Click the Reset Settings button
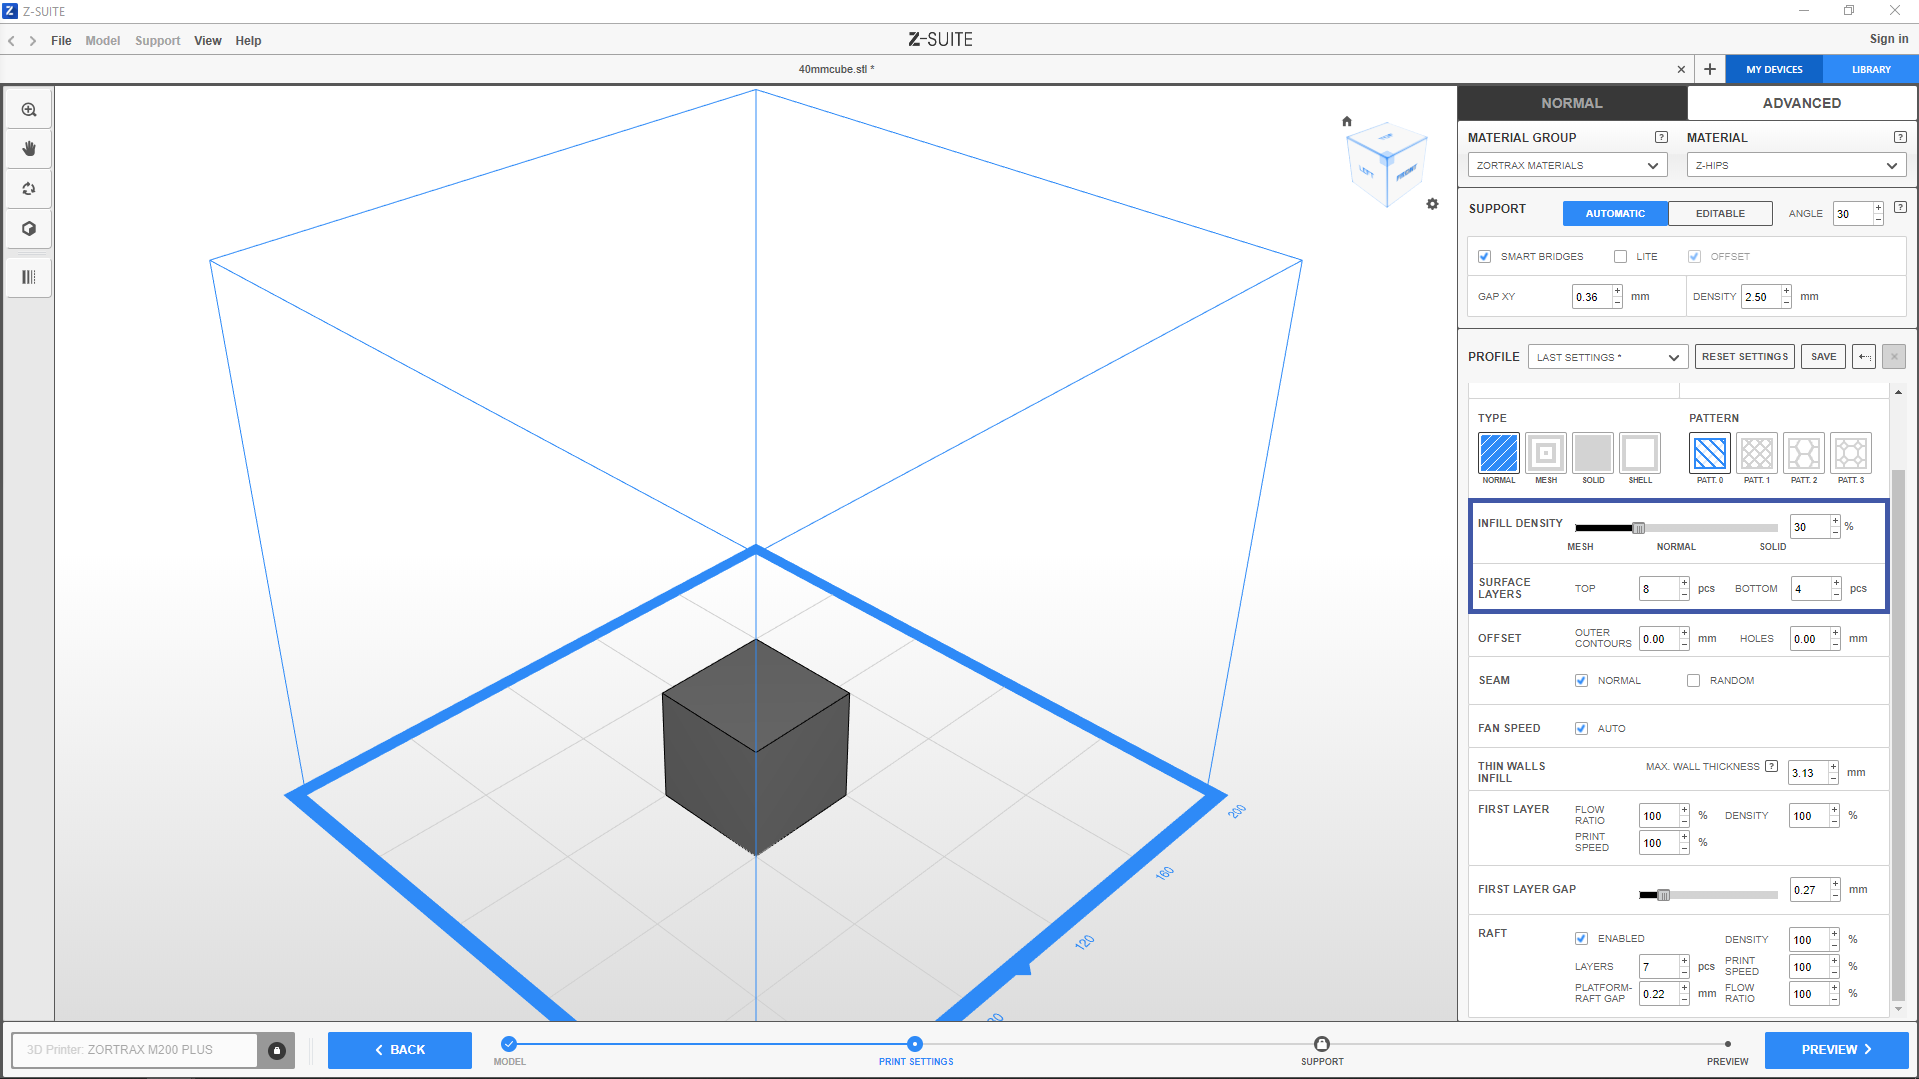Screen dimensions: 1919x1079 (1744, 357)
